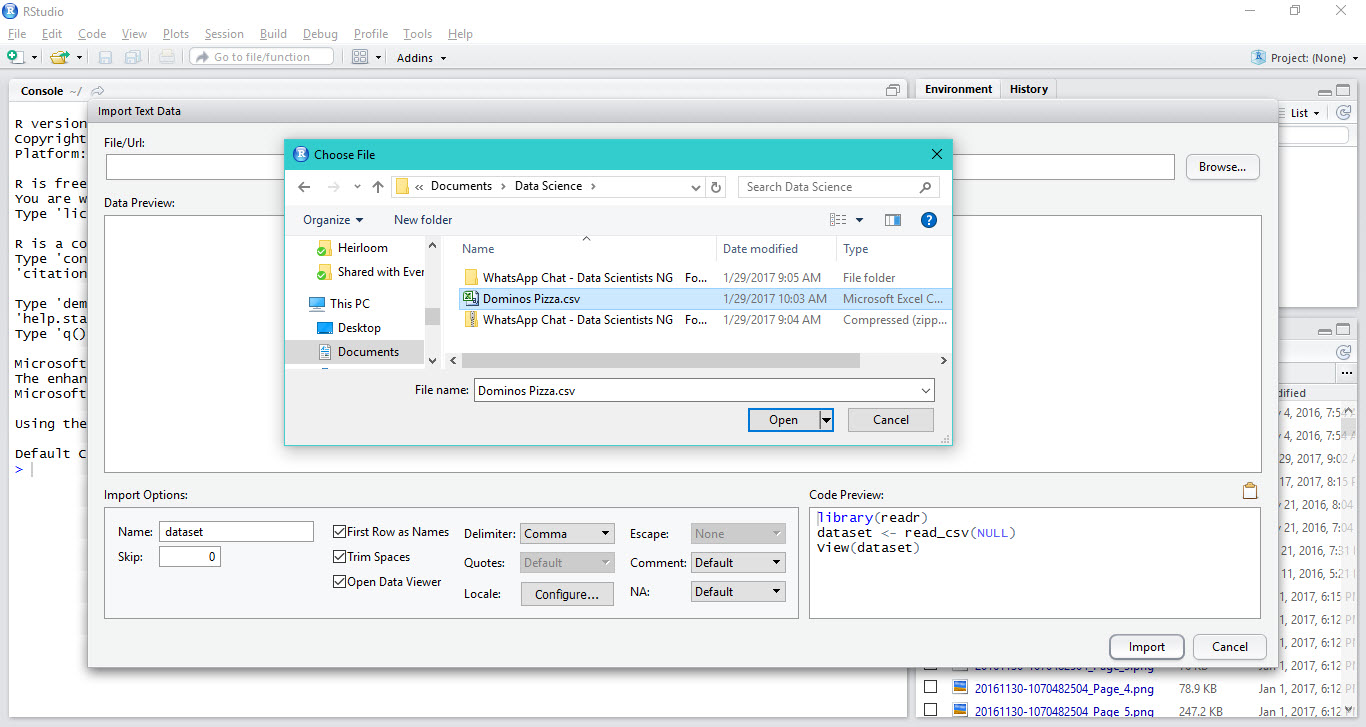Show the preview pane in Choose File
Screen dimensions: 1366x727
[893, 220]
